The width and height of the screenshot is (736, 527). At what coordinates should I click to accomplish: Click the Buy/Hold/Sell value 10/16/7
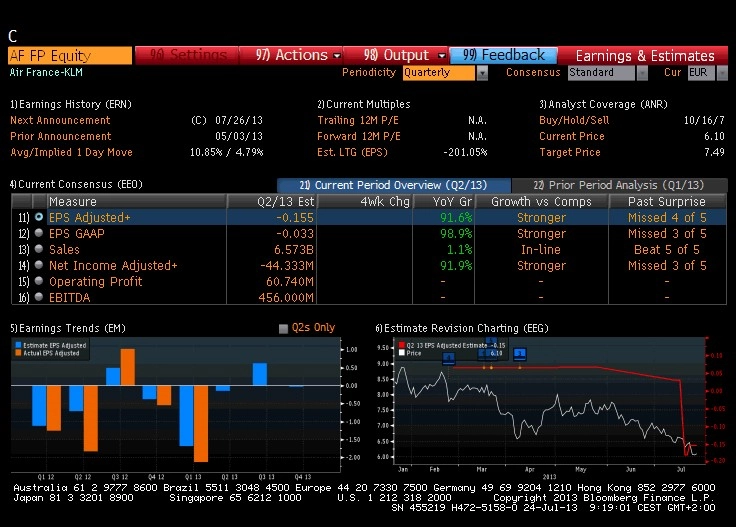704,120
